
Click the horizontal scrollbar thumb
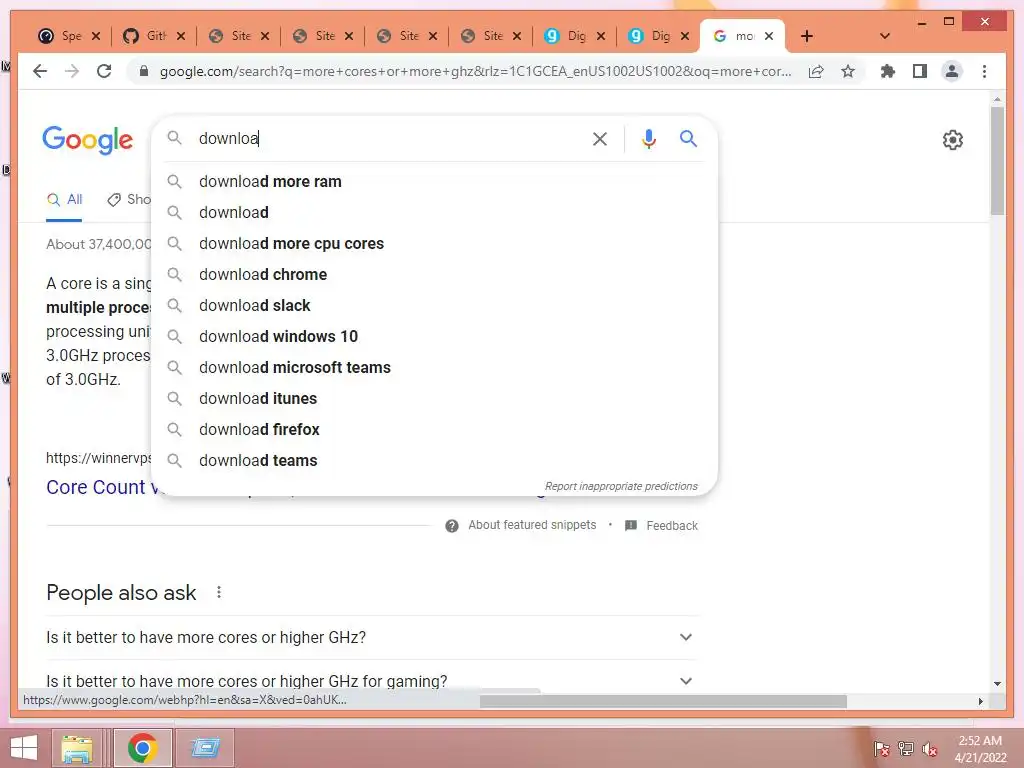pyautogui.click(x=663, y=701)
